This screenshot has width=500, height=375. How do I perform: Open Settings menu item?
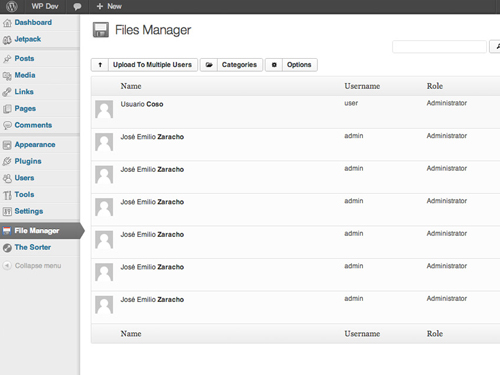(x=29, y=211)
